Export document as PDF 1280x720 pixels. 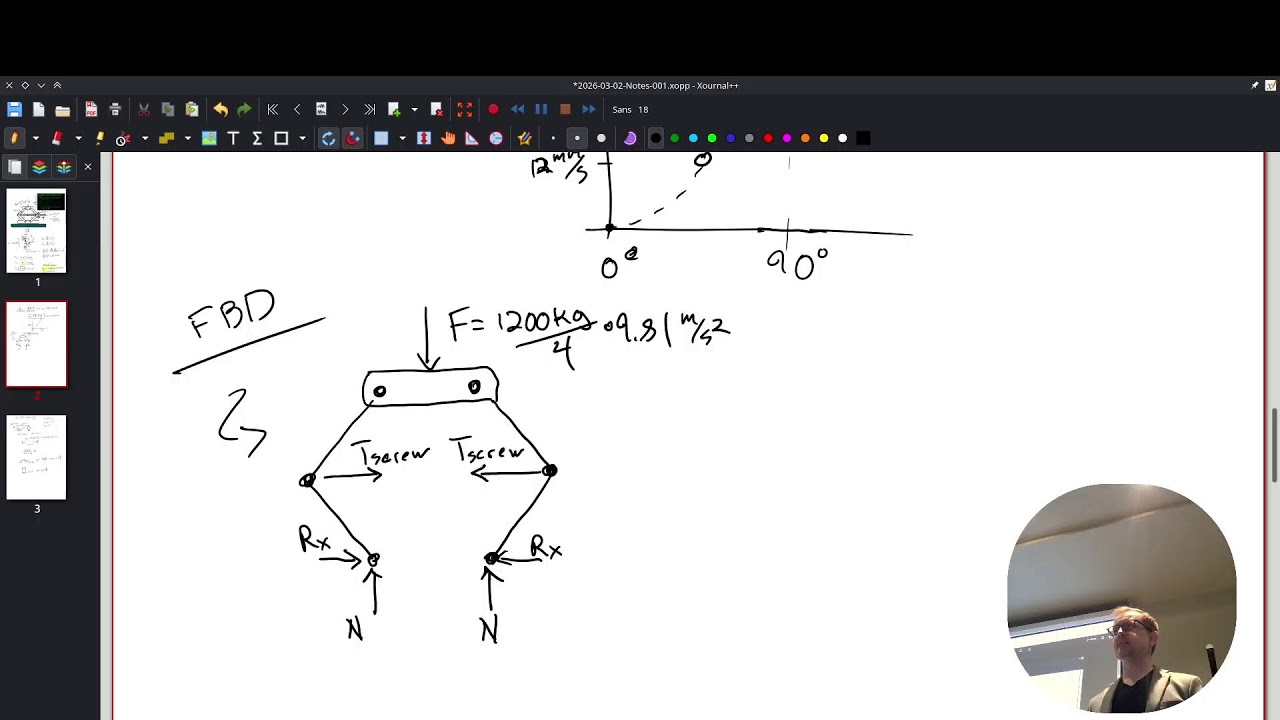pyautogui.click(x=91, y=109)
